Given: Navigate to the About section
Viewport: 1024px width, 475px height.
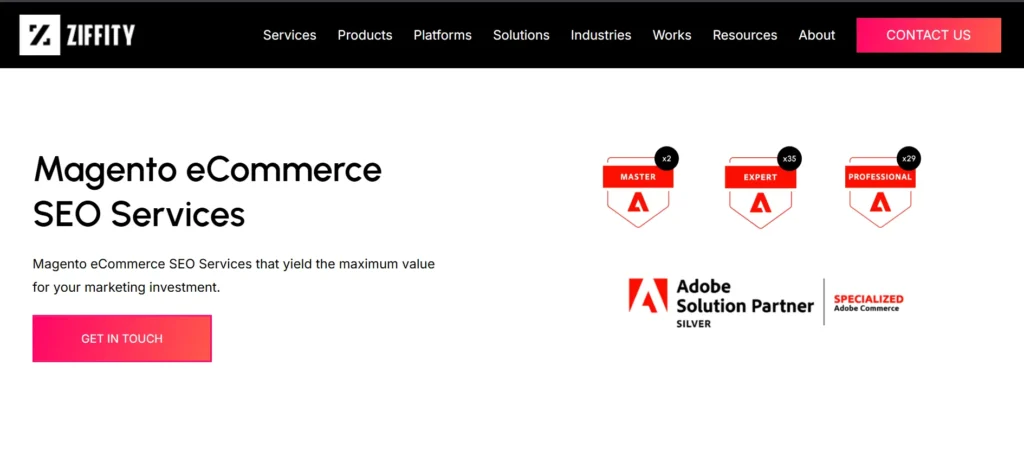Looking at the screenshot, I should [816, 35].
